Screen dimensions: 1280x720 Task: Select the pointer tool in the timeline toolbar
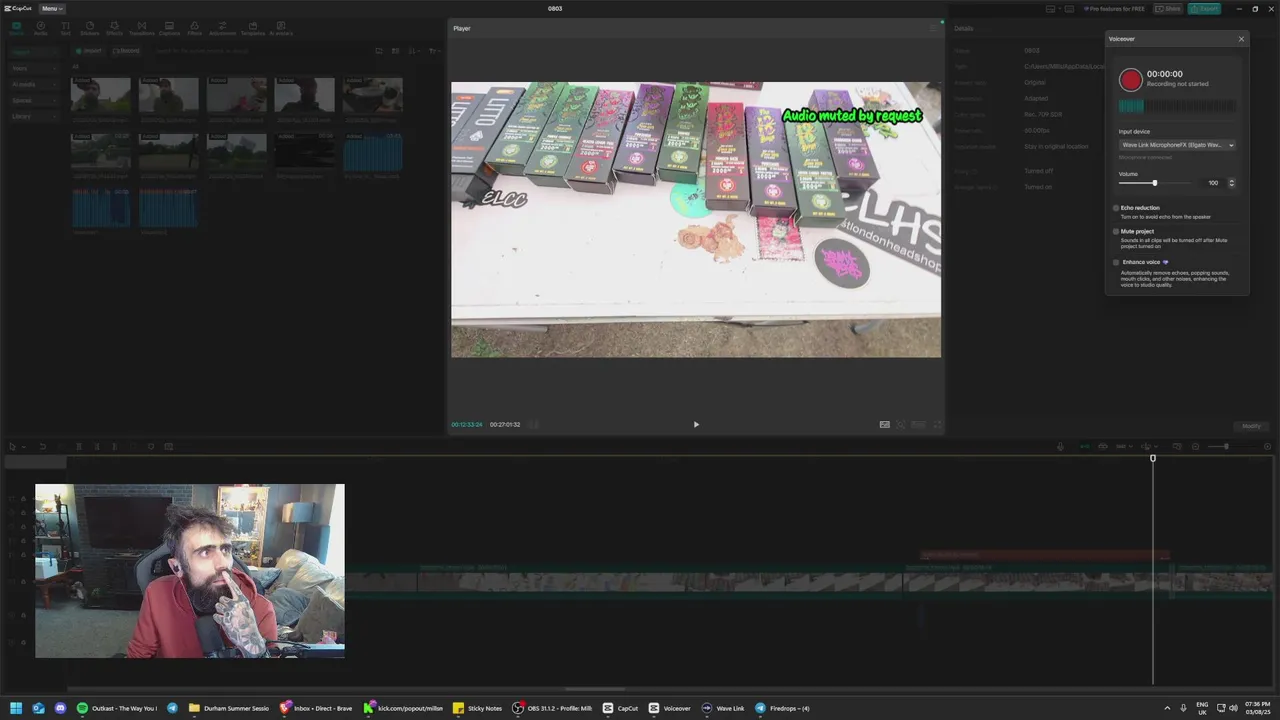coord(13,446)
